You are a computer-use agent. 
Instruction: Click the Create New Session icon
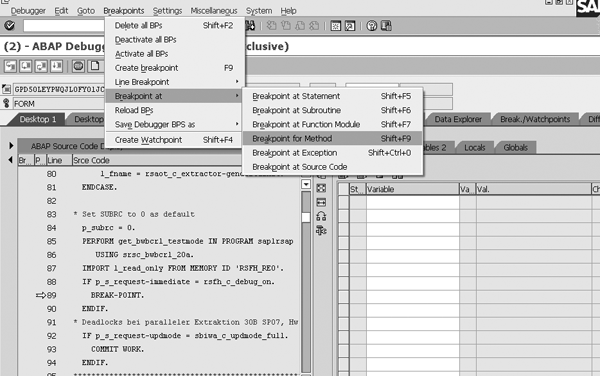pyautogui.click(x=336, y=26)
